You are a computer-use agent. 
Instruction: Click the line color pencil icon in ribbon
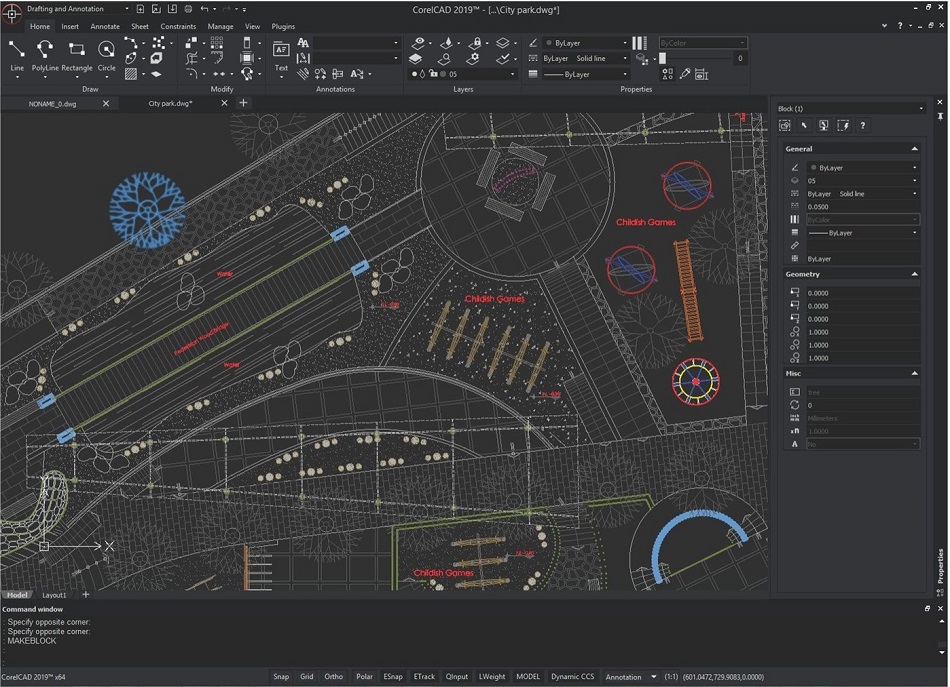click(x=533, y=43)
